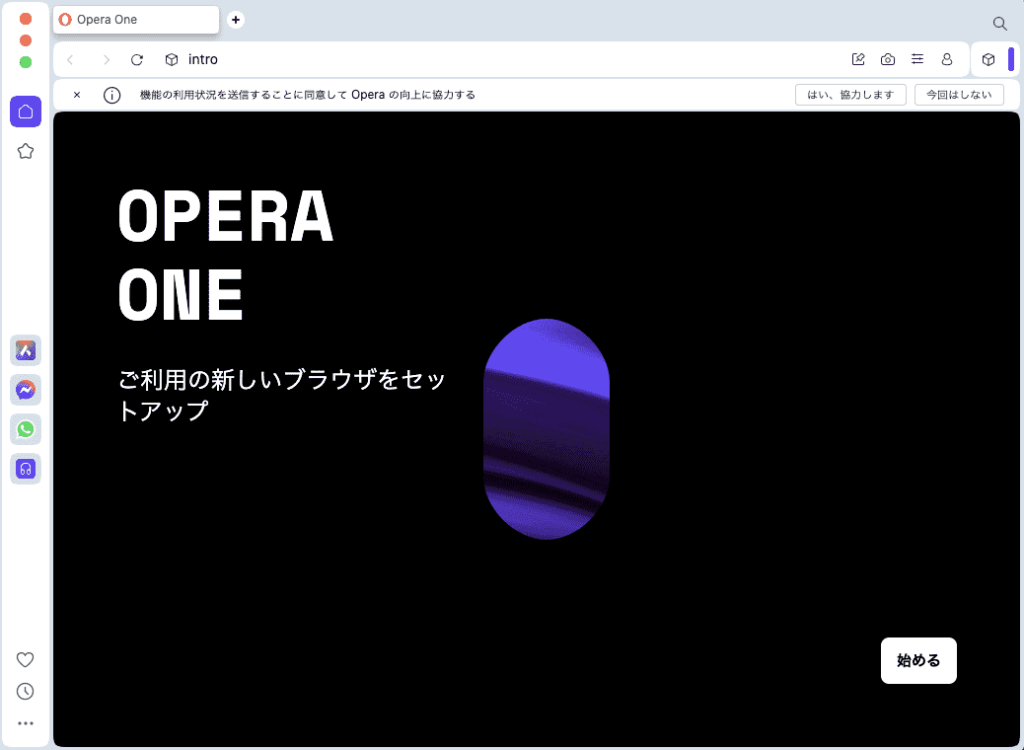The height and width of the screenshot is (750, 1024).
Task: Open WhatsApp from the sidebar
Action: click(25, 429)
